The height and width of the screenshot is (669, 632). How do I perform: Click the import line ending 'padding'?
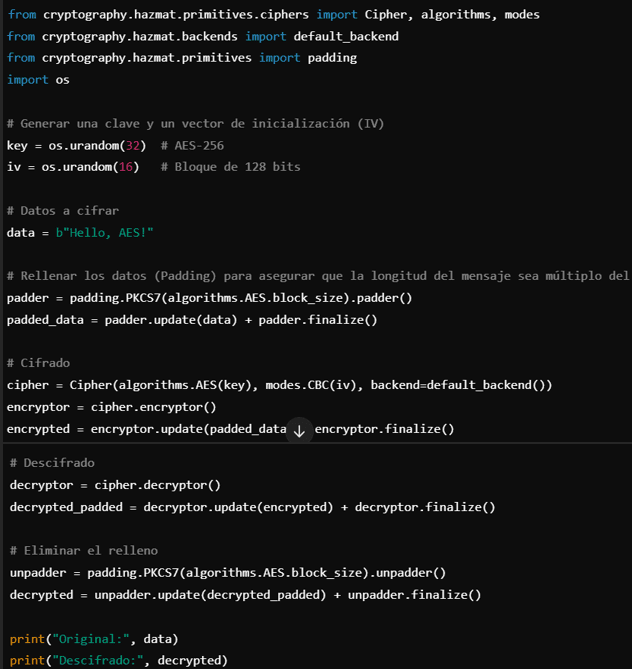coord(182,58)
